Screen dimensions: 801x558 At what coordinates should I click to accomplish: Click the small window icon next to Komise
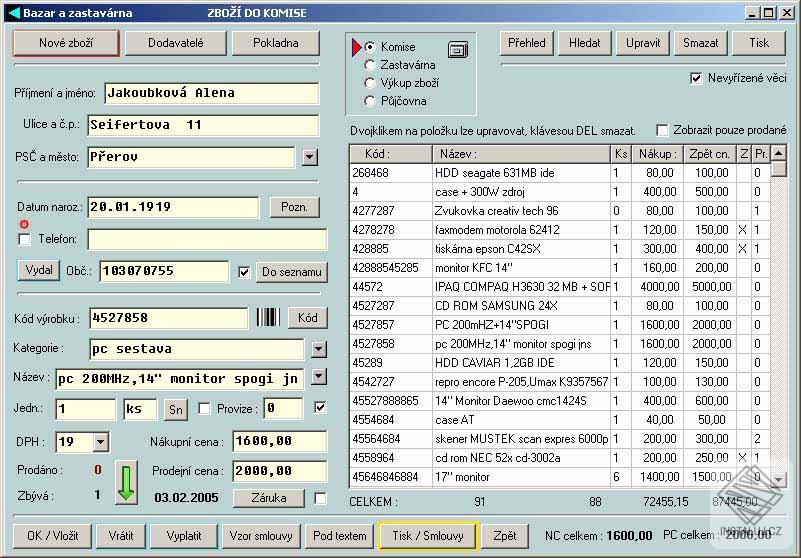tap(458, 48)
